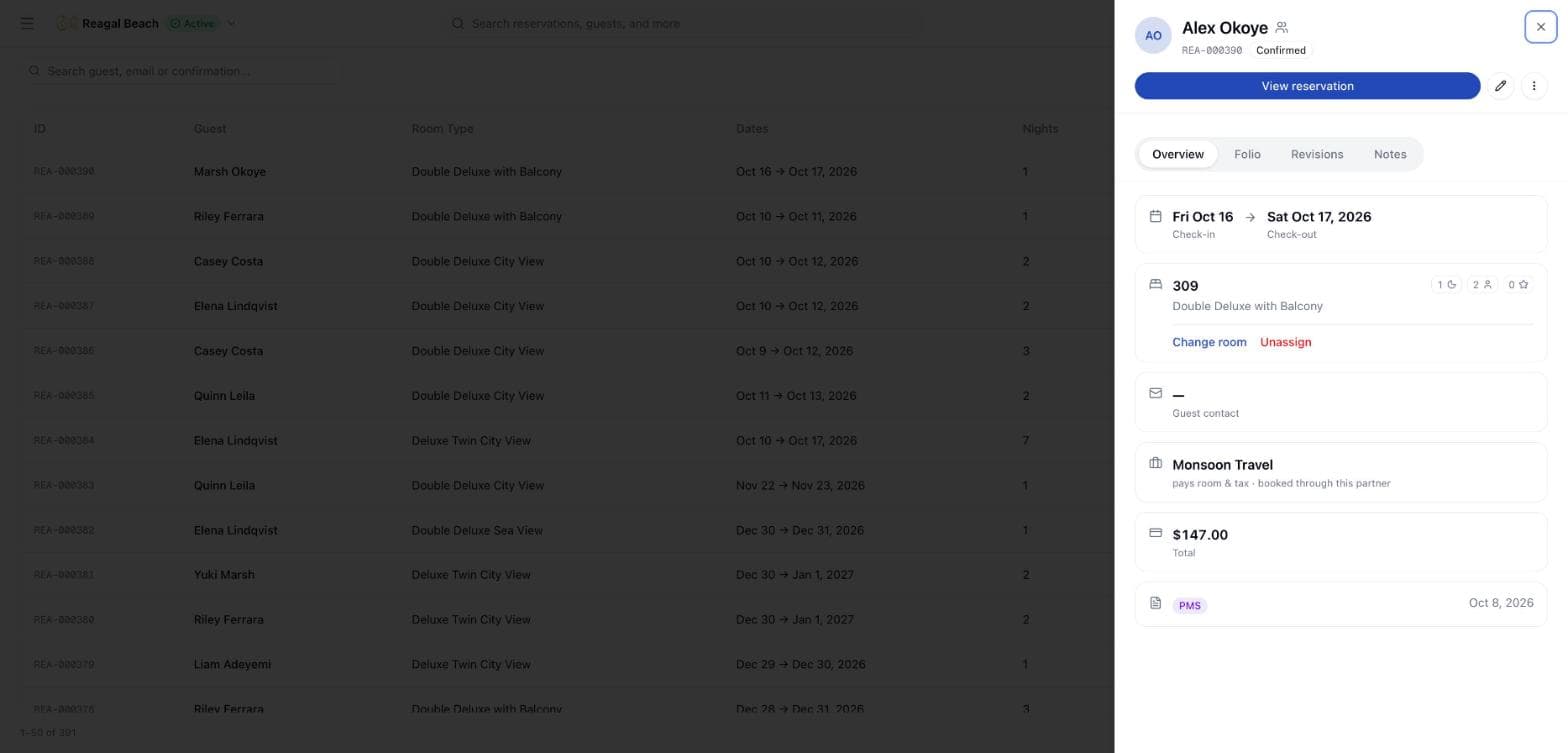
Task: Click the guests icon beside Alex Okoye
Action: click(x=1281, y=28)
